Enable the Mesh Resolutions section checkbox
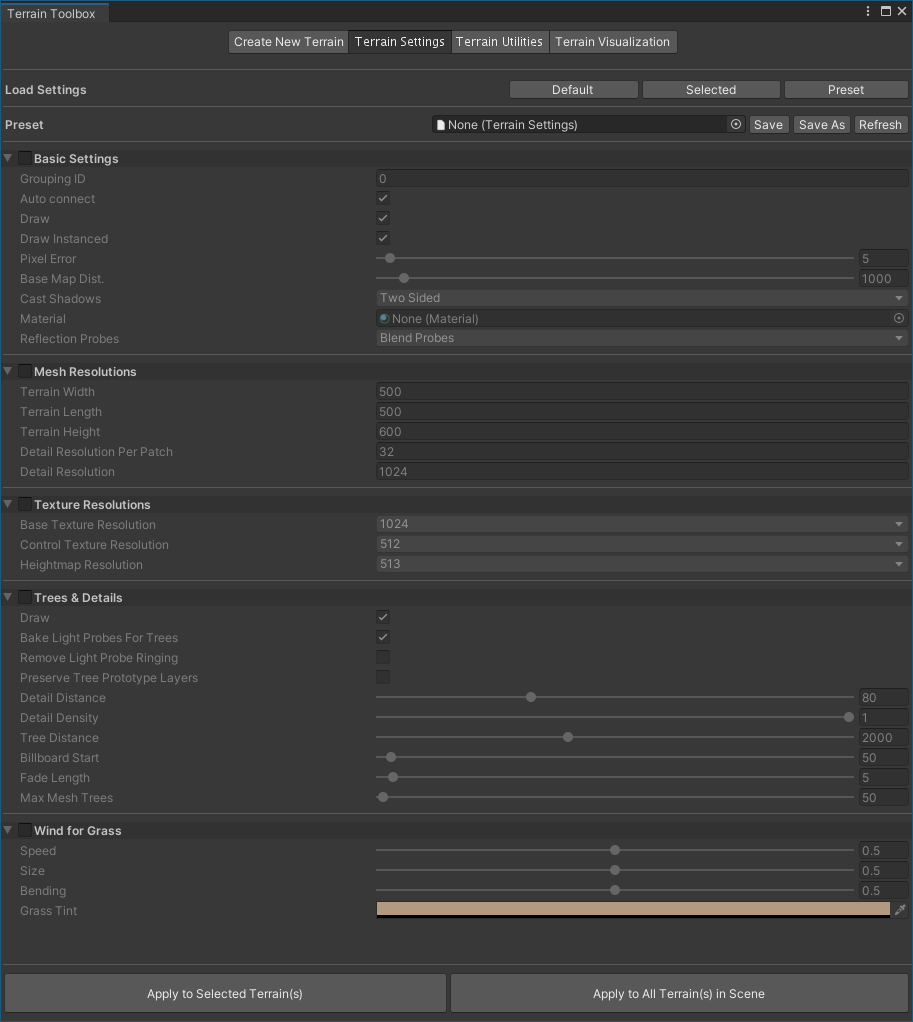This screenshot has width=913, height=1022. (24, 371)
